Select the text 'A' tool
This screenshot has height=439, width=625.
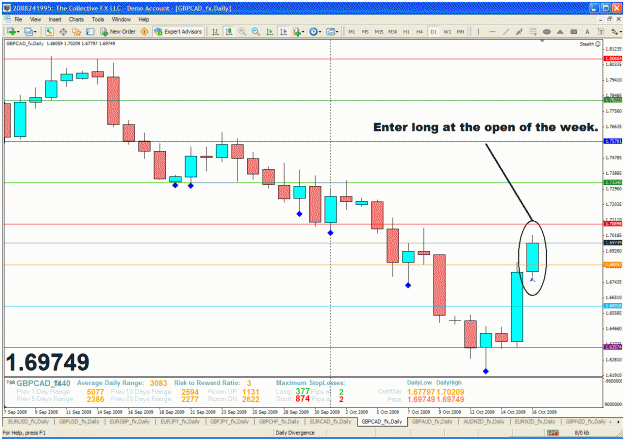pos(587,31)
